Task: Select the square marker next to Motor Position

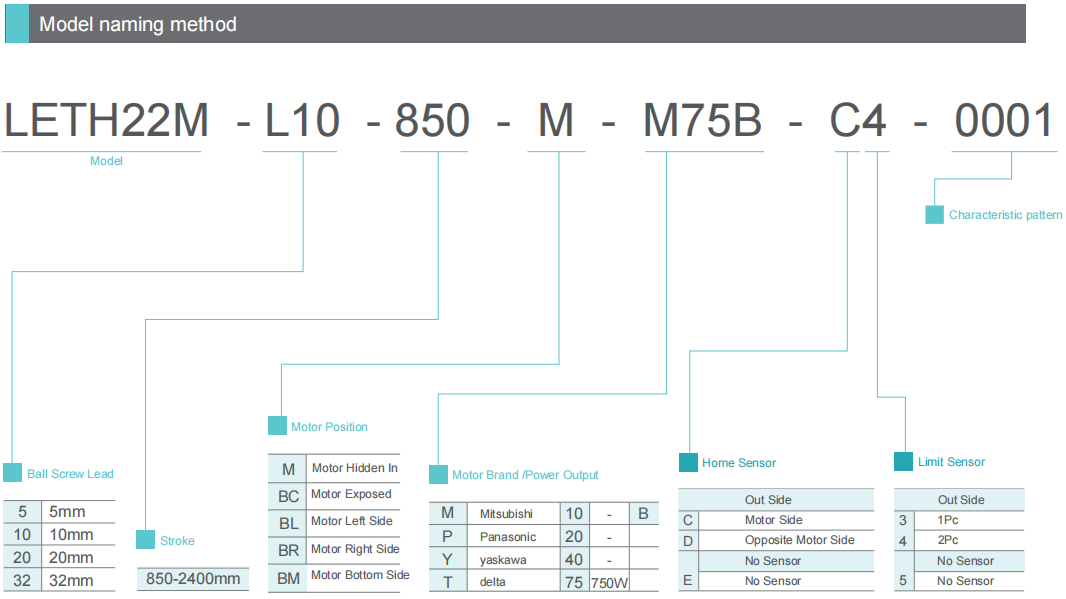Action: pos(277,426)
